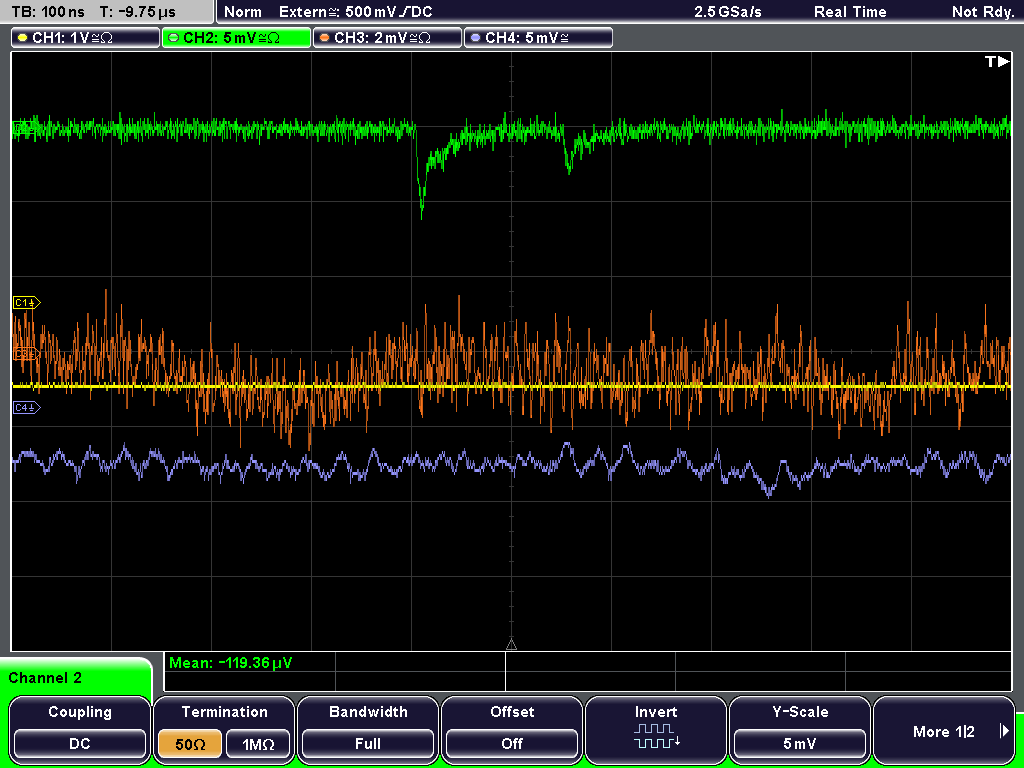Select the CH3 2mV channel tab
Viewport: 1024px width, 768px height.
(x=387, y=38)
